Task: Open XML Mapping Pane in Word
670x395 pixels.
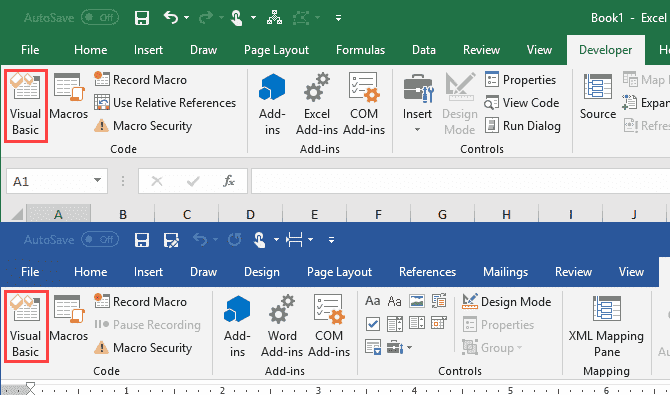Action: (606, 327)
